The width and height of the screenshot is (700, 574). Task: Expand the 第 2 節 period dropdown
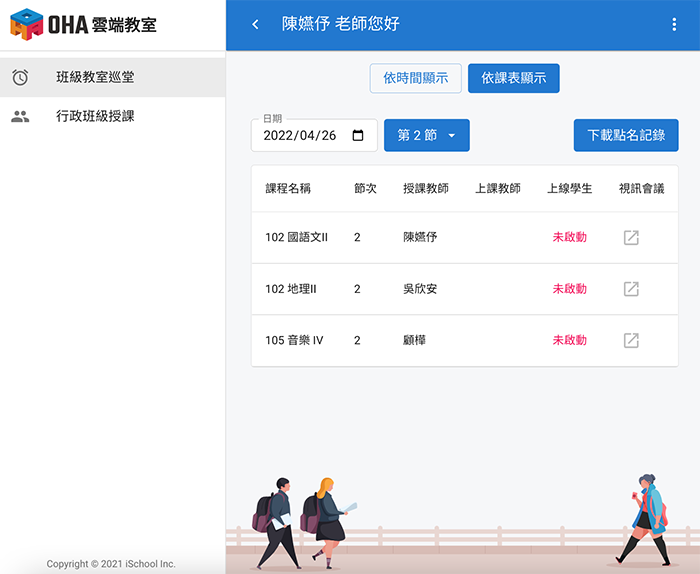(x=426, y=136)
